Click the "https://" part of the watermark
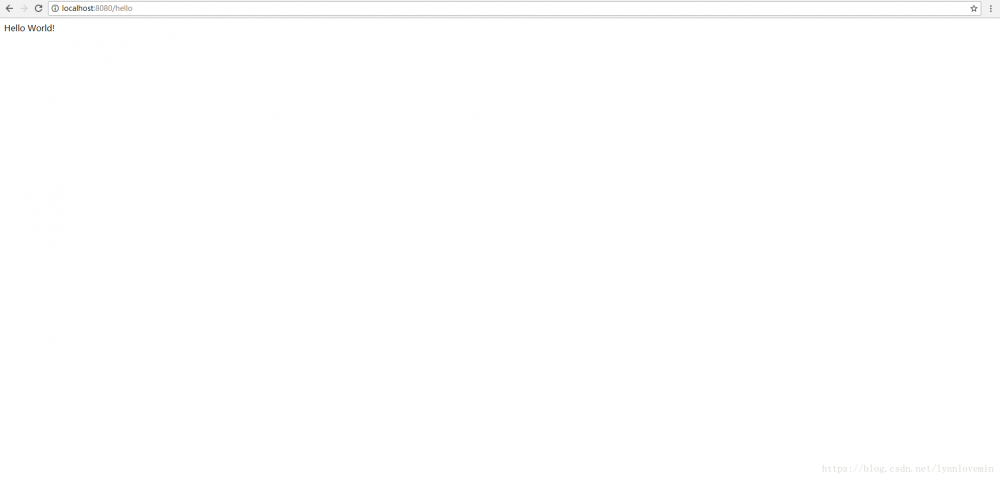1000x479 pixels. pos(842,469)
